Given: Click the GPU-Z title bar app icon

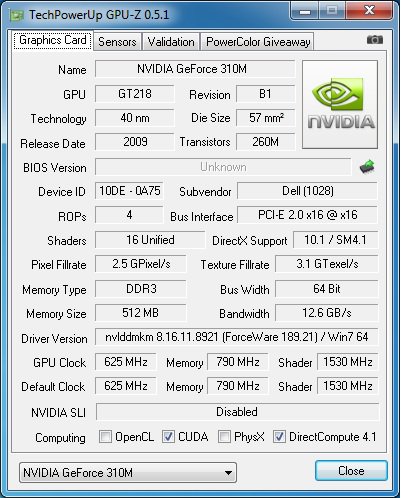Looking at the screenshot, I should [17, 15].
